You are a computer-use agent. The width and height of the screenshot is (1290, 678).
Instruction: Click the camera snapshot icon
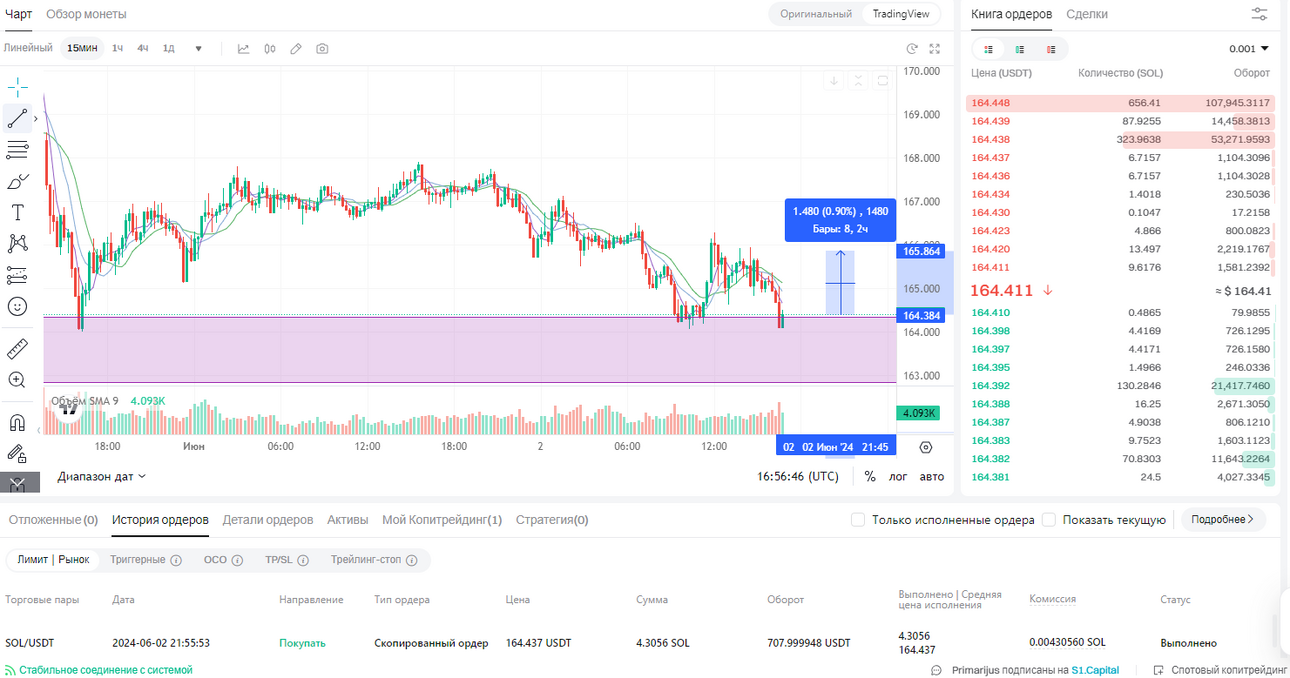[322, 48]
